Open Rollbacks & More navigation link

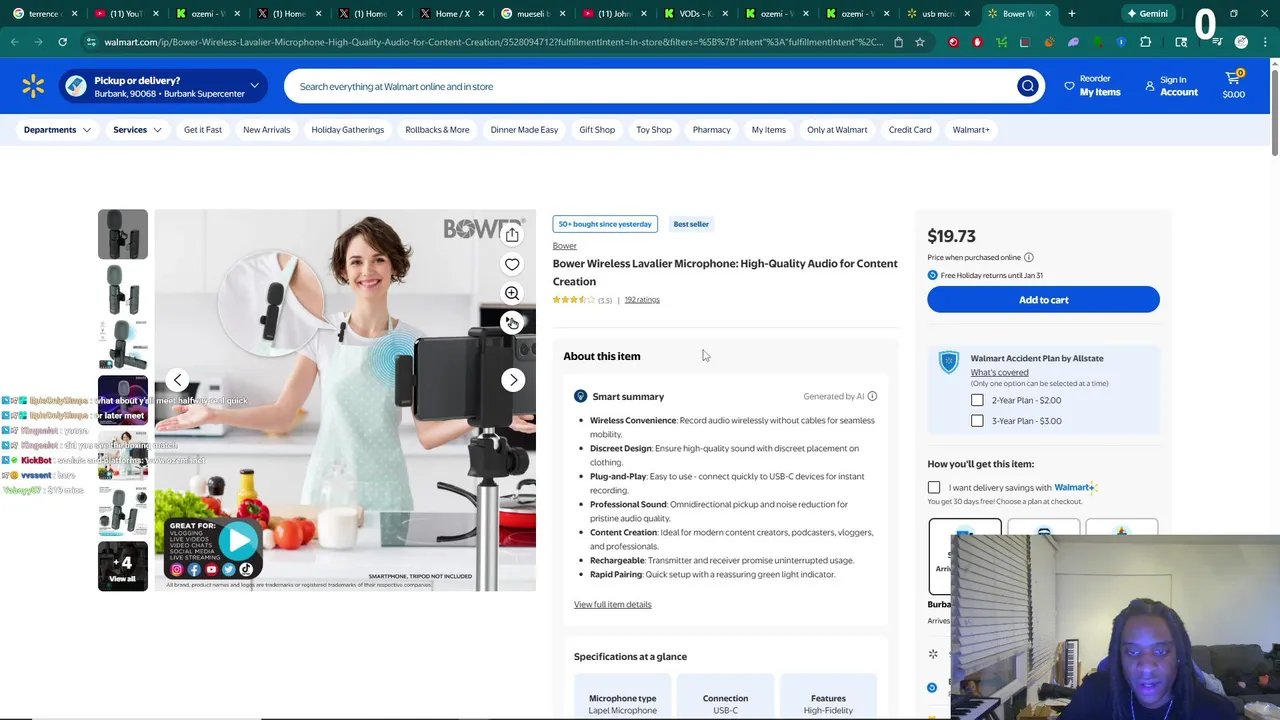(437, 130)
